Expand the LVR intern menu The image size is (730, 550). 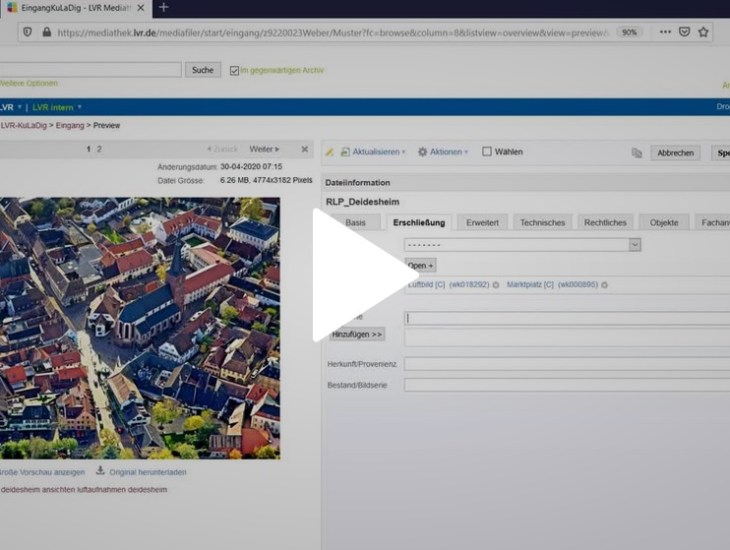(x=56, y=107)
